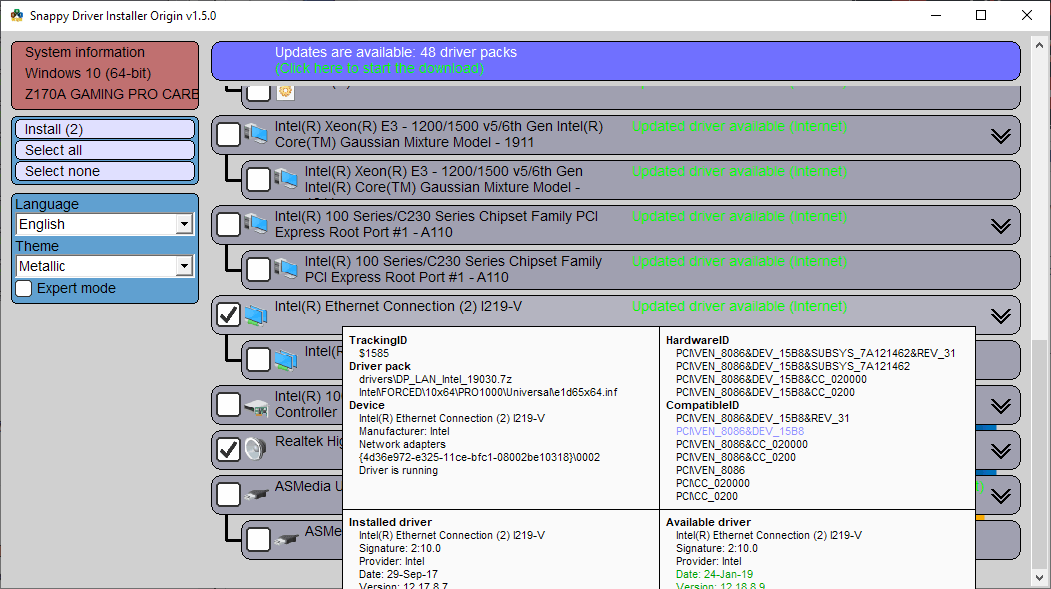Maximize the Snappy Driver Installer window
This screenshot has height=589, width=1051.
coord(981,15)
